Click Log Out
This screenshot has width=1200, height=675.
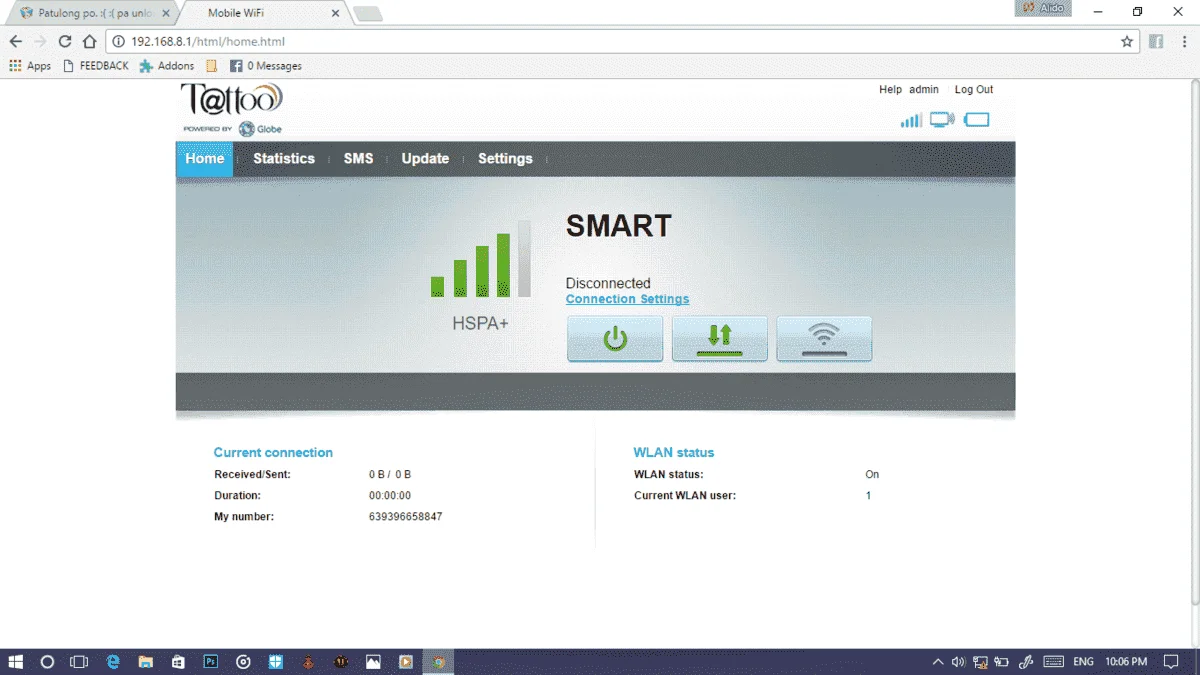tap(974, 90)
